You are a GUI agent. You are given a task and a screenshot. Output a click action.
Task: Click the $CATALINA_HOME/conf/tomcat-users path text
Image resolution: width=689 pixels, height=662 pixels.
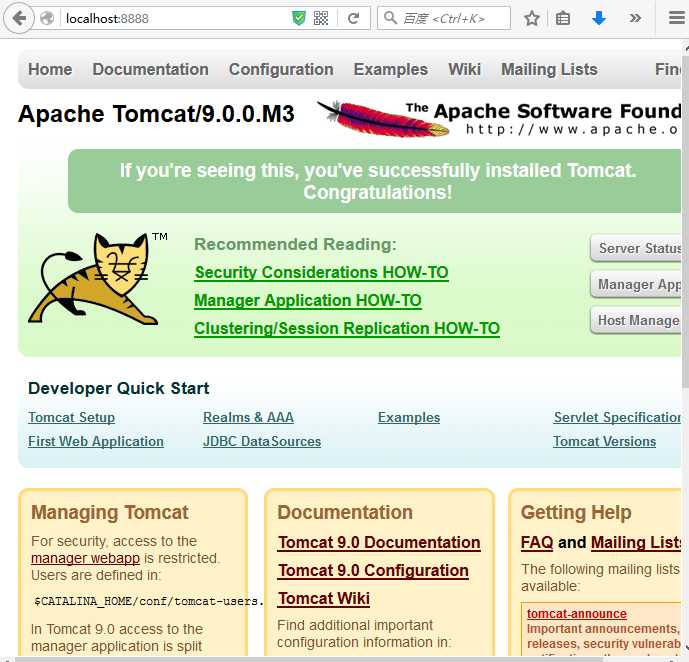pos(149,601)
